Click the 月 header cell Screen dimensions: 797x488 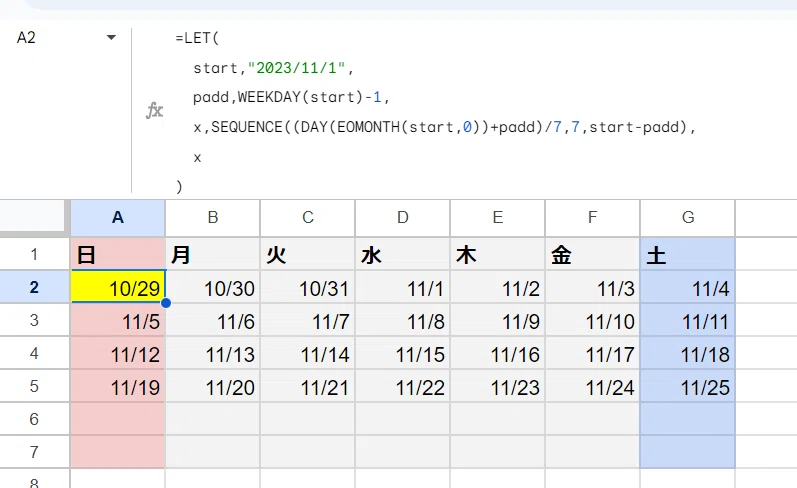tap(213, 254)
